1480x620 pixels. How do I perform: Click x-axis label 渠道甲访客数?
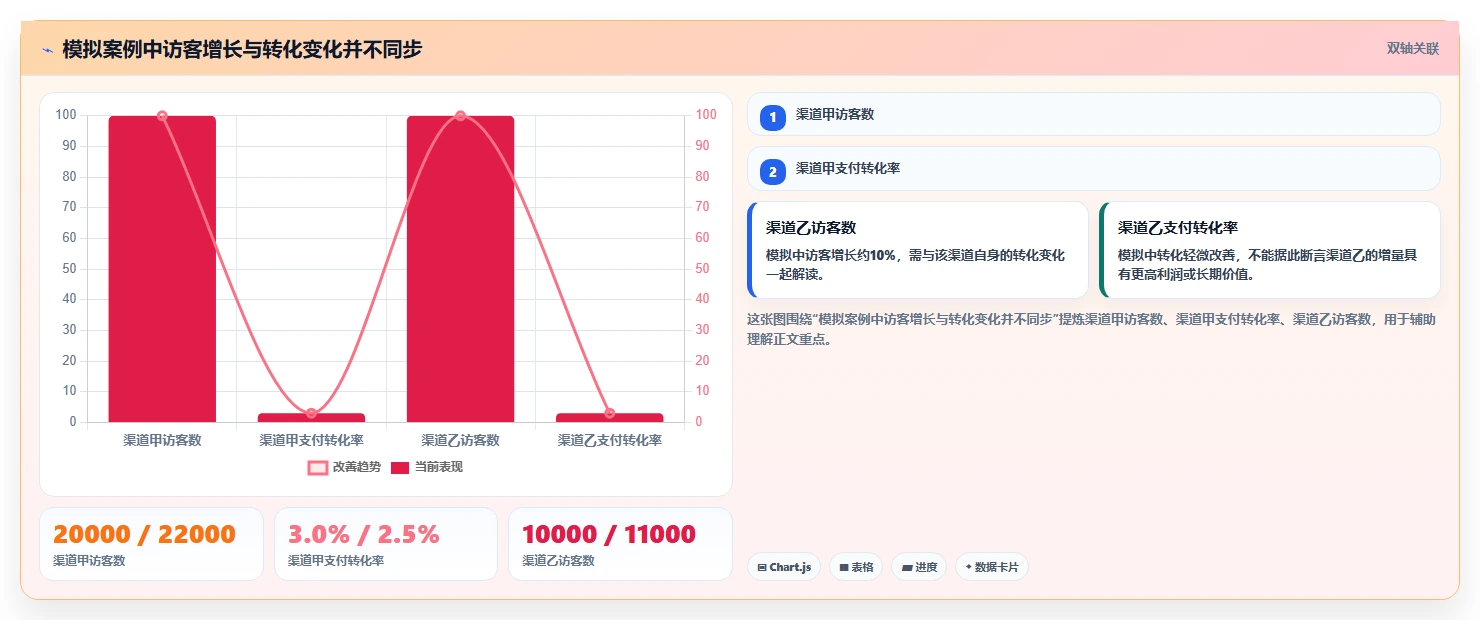(x=162, y=440)
